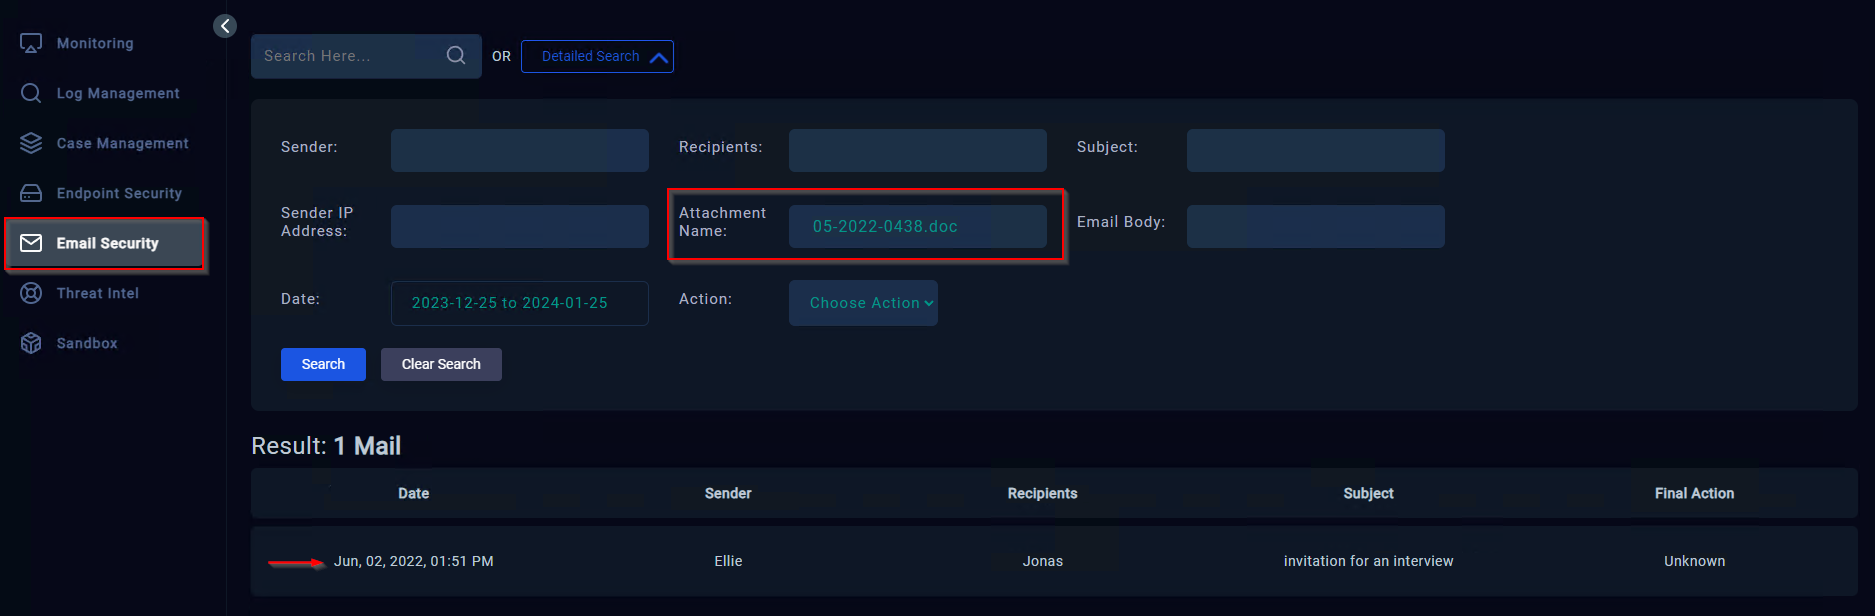Click the Email Security envelope icon

pos(31,243)
